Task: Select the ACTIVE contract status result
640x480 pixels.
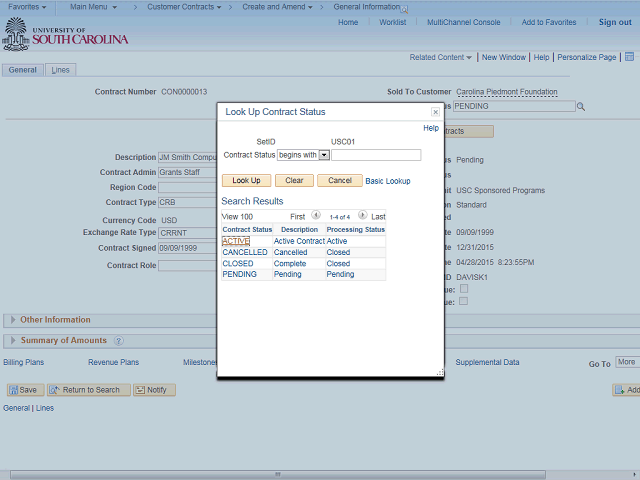Action: pos(236,241)
